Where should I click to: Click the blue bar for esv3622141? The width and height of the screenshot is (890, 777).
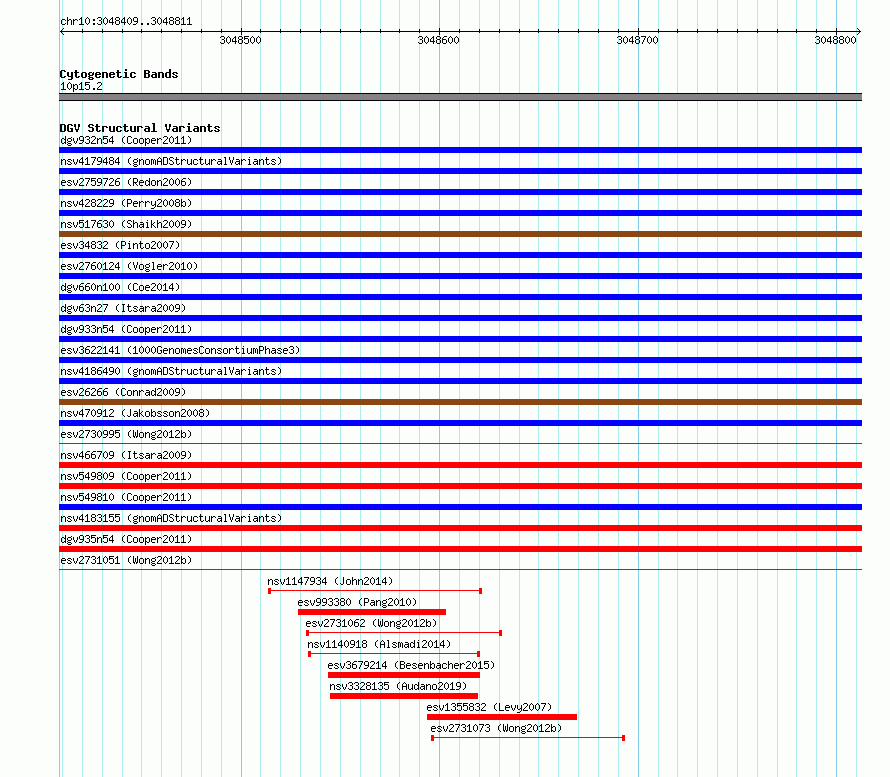click(x=460, y=360)
